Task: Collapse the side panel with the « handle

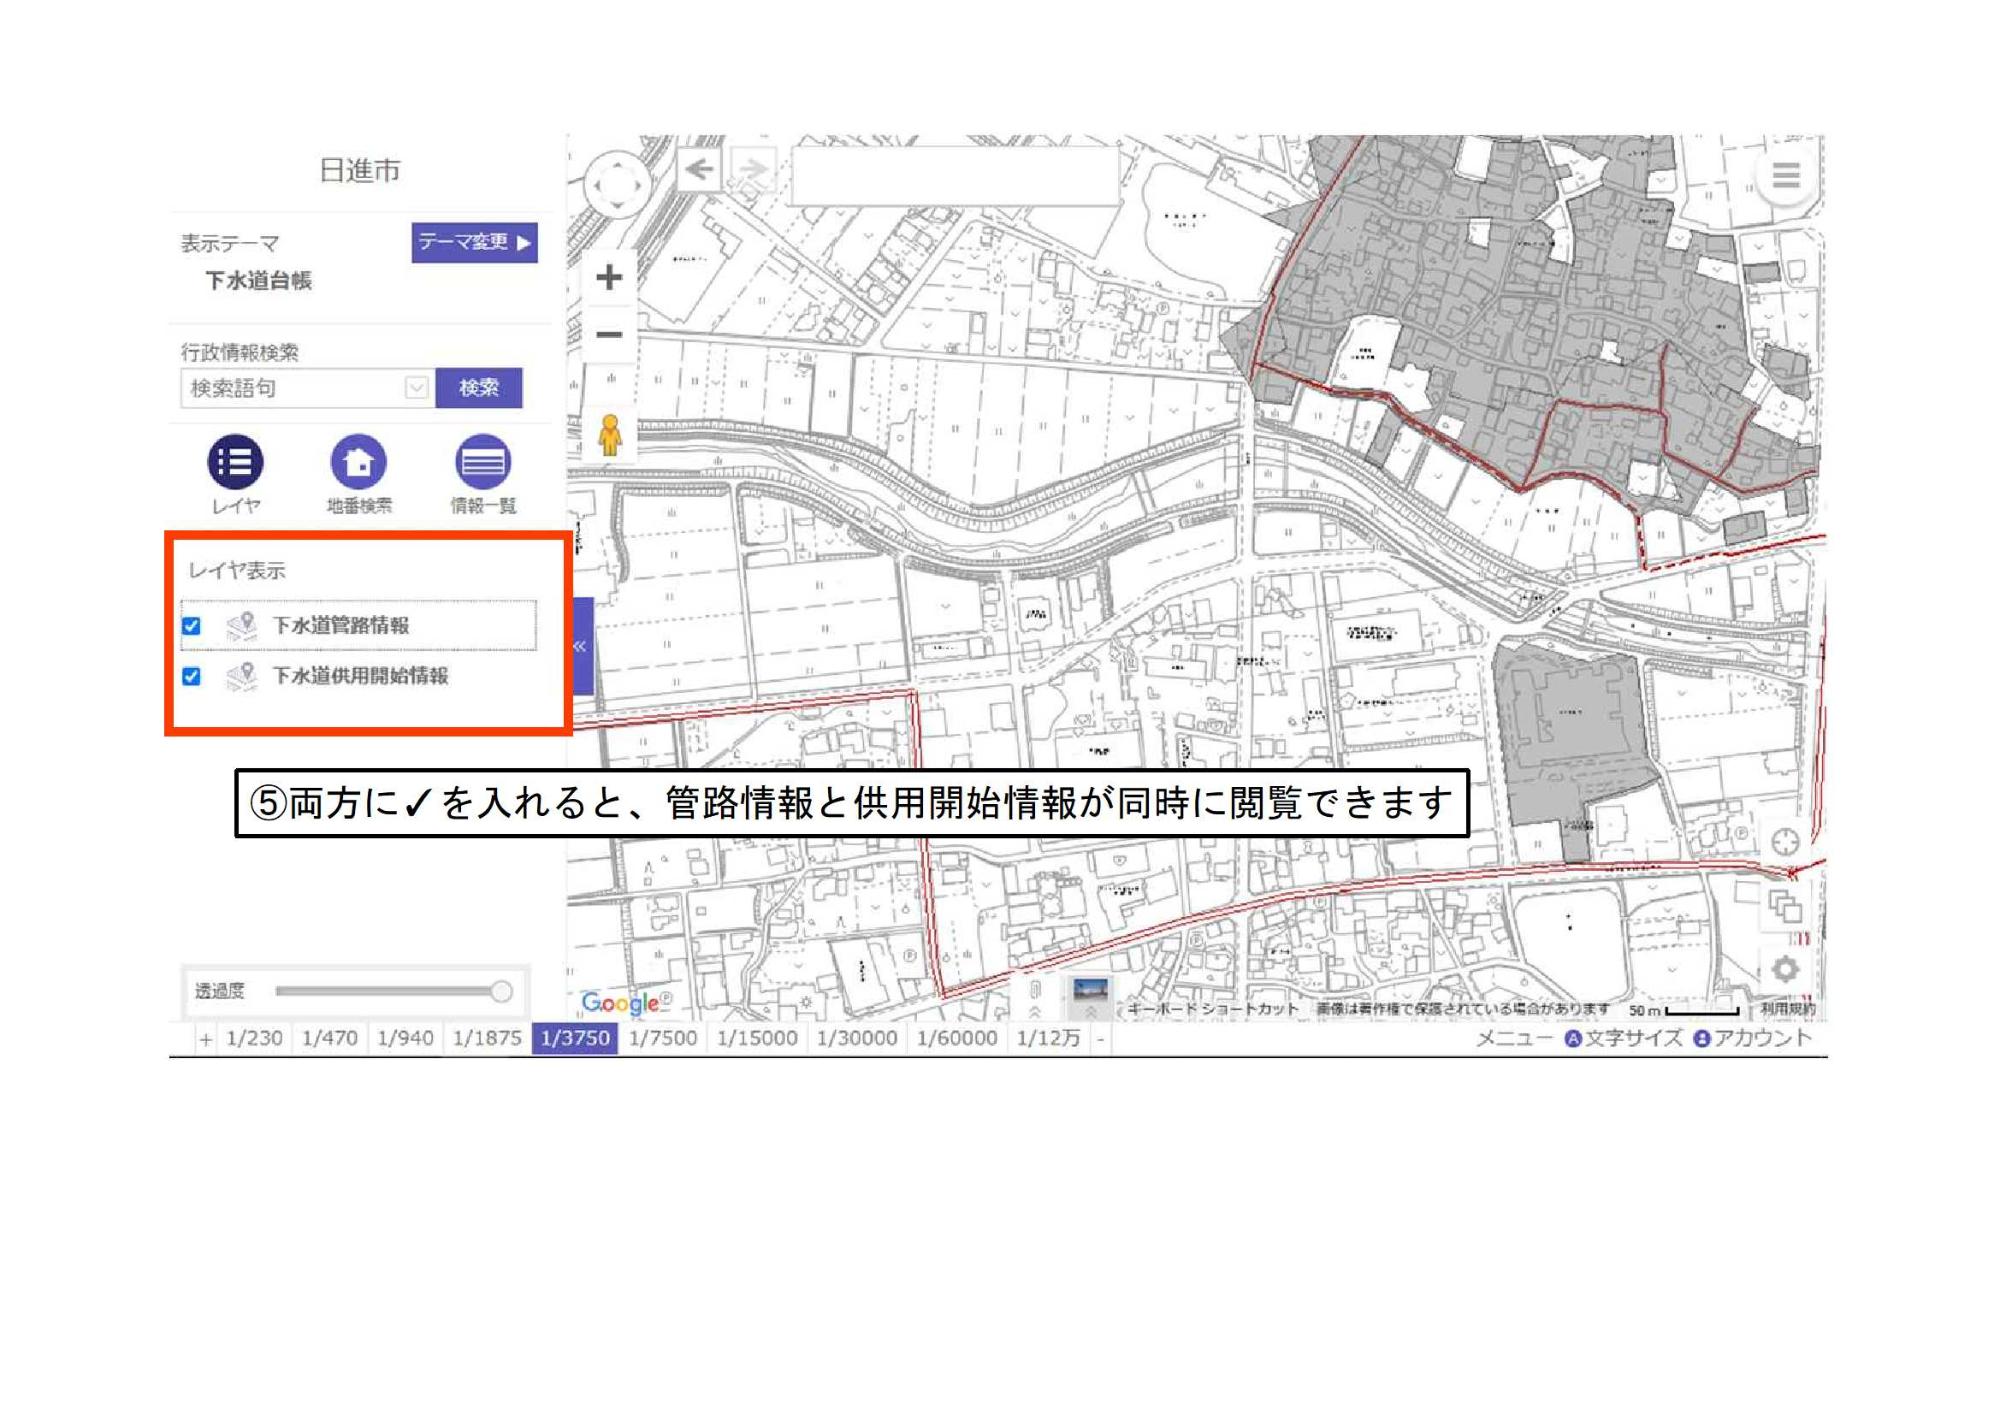Action: pos(581,646)
